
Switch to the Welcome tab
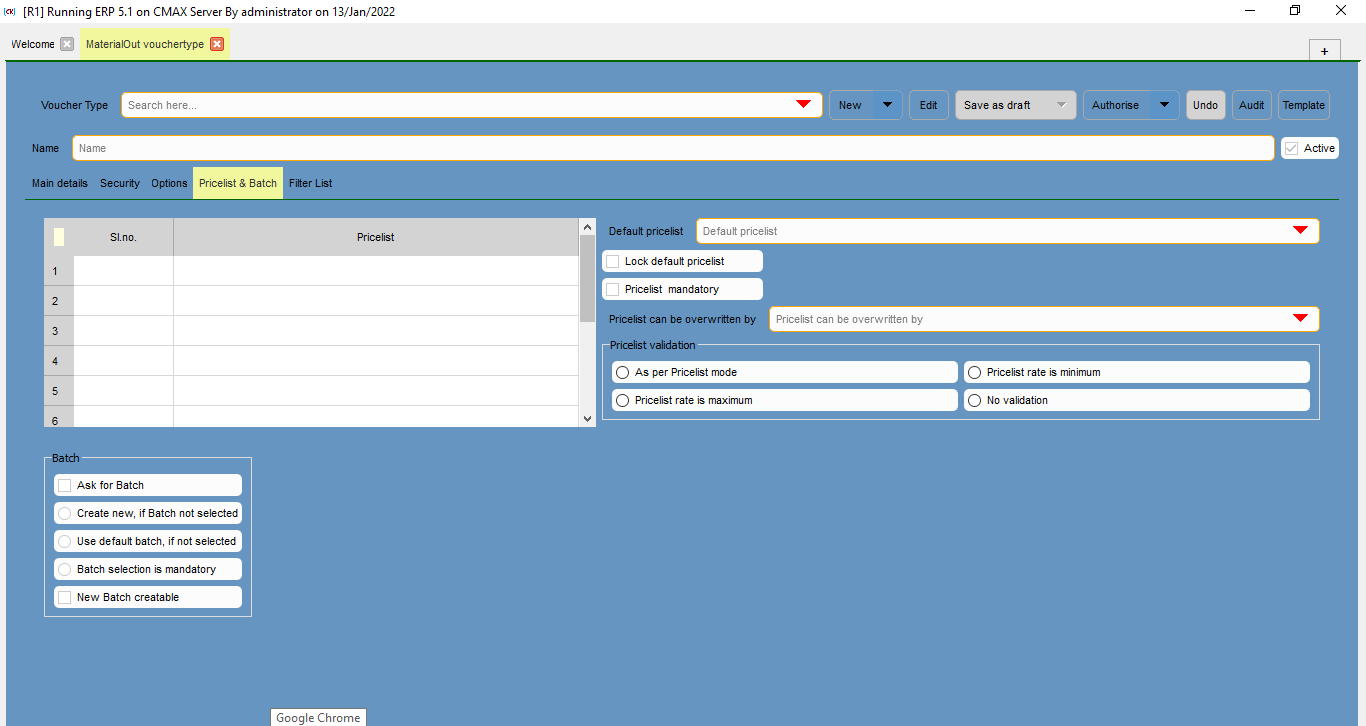(33, 44)
